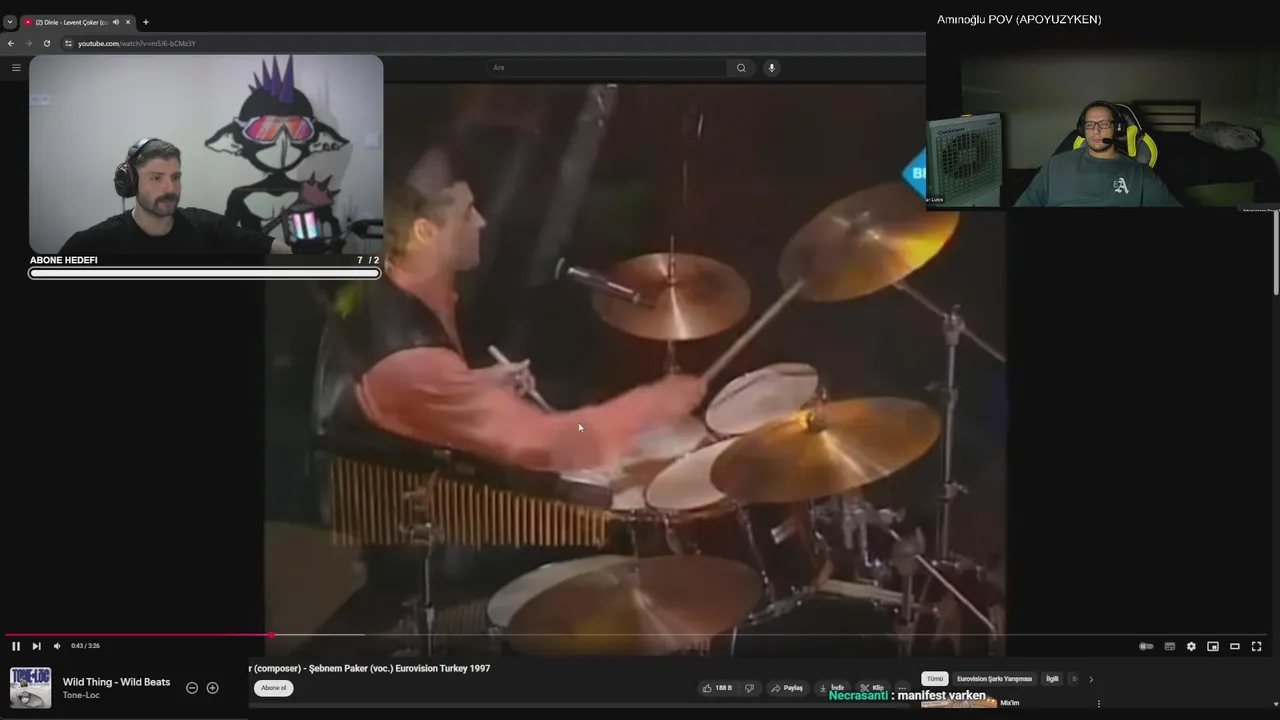
Task: Toggle theater mode view
Action: click(1235, 646)
